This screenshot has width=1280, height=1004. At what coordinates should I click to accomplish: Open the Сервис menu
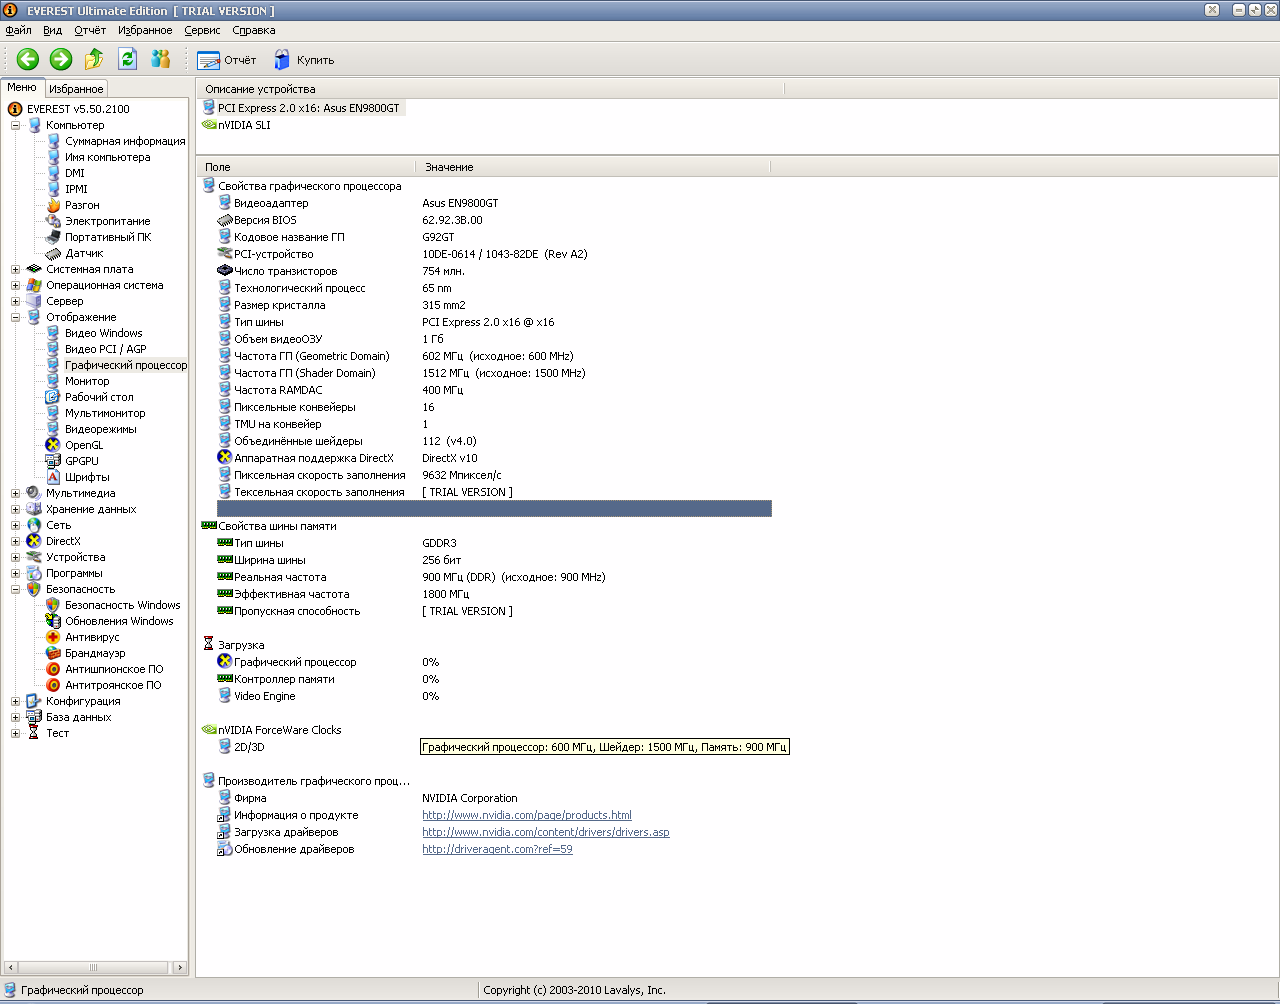[202, 31]
